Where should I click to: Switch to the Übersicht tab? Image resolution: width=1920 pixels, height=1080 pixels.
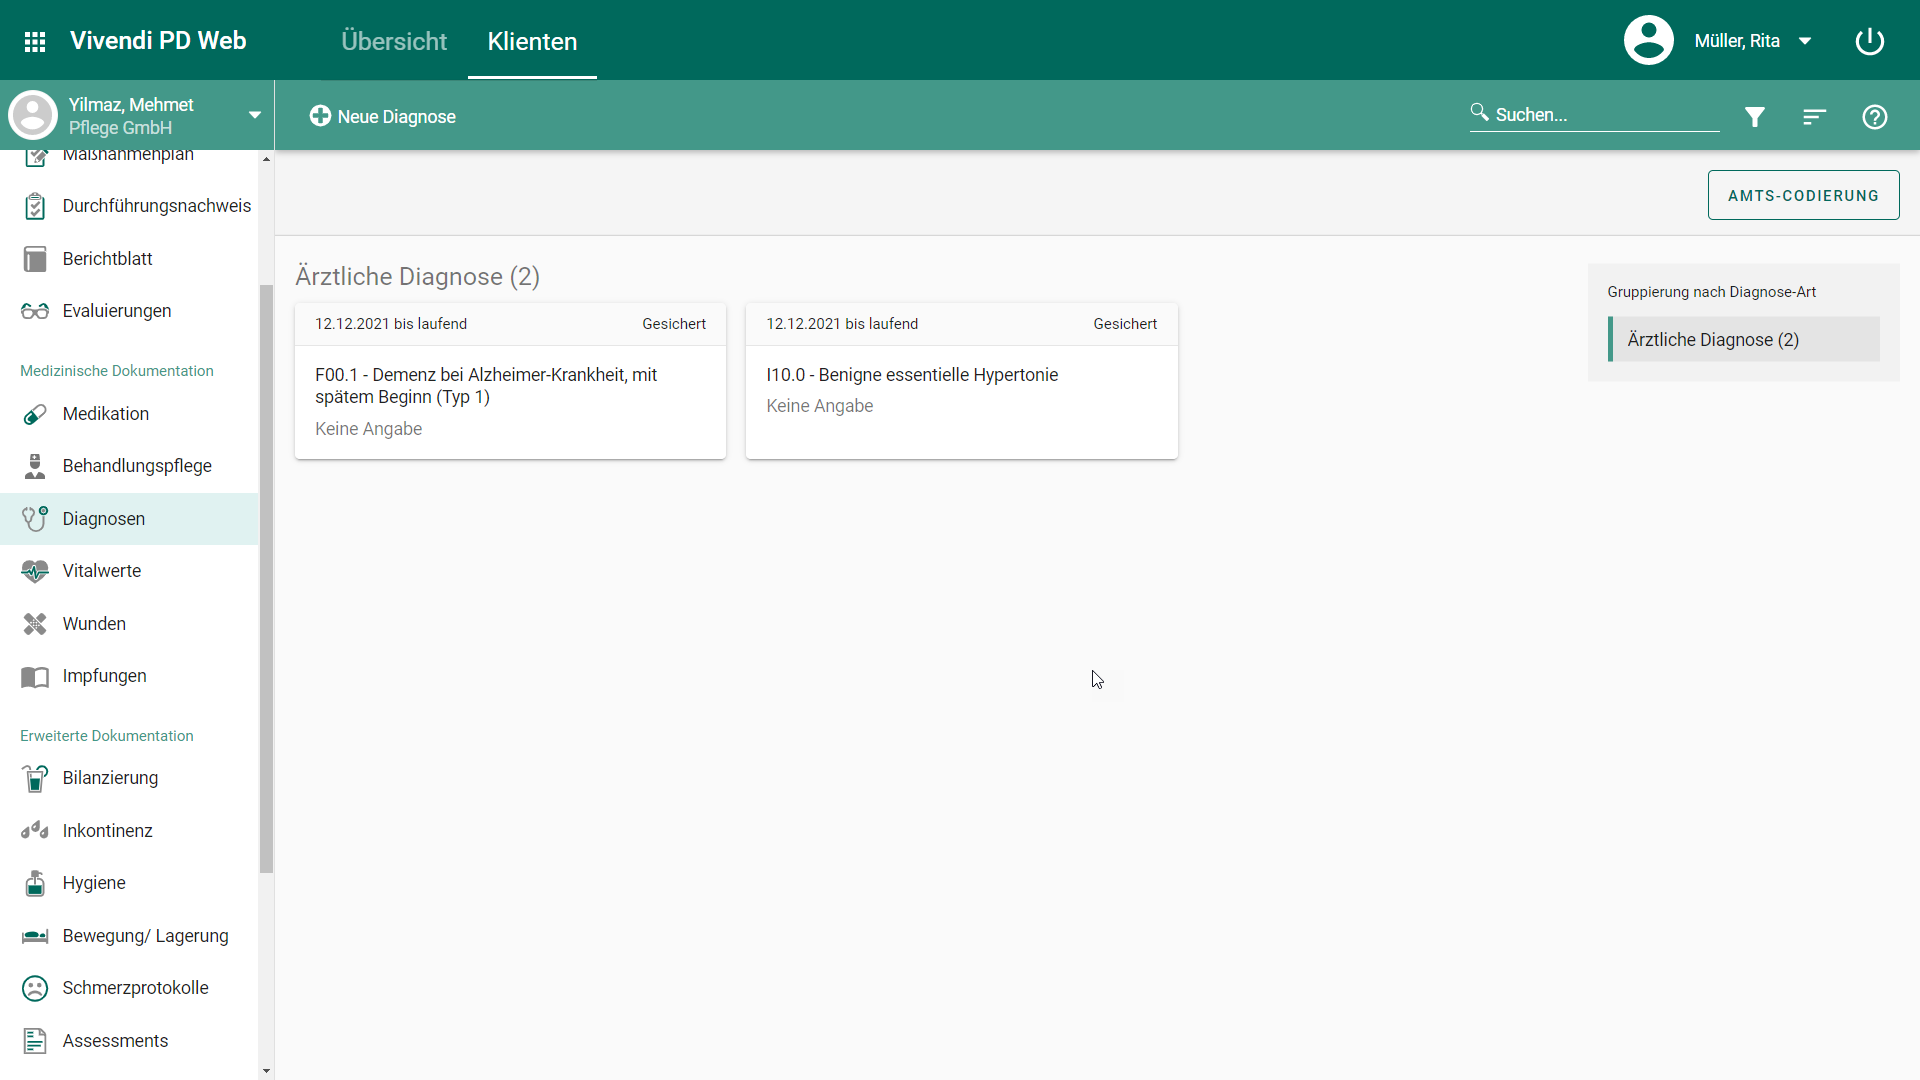pyautogui.click(x=394, y=41)
